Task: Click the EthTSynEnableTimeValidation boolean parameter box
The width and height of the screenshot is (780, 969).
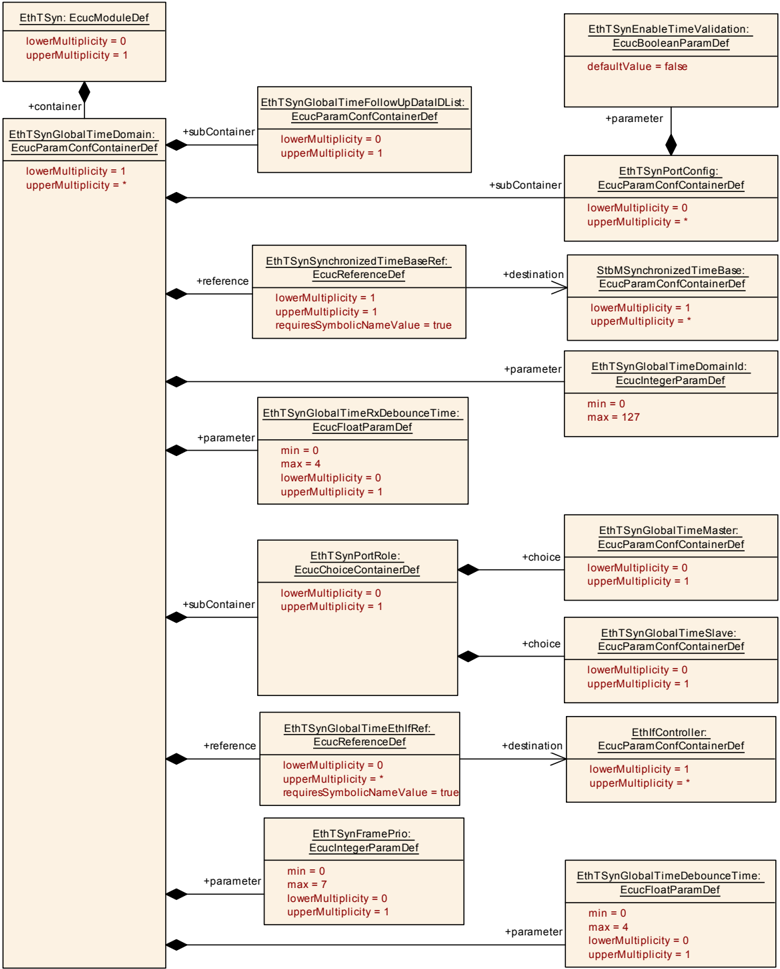Action: coord(671,61)
